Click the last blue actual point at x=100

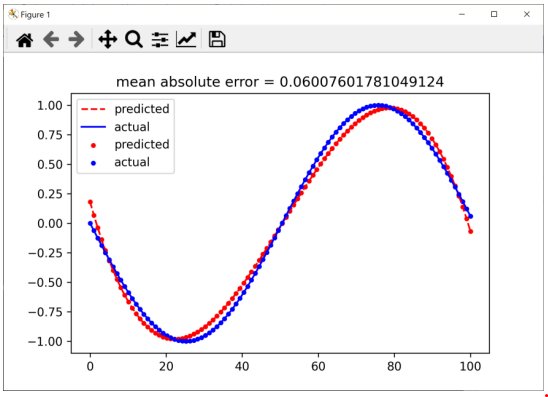[470, 216]
